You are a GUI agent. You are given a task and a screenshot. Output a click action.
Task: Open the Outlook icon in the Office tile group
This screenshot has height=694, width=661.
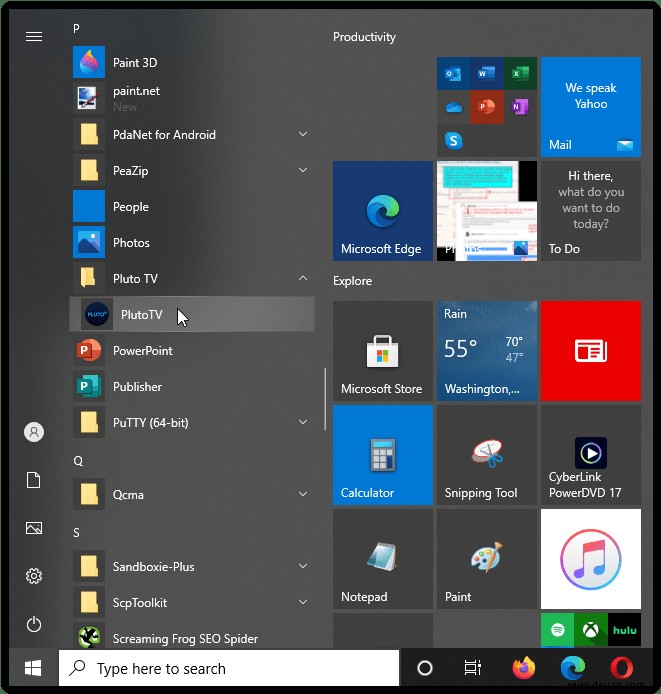453,73
